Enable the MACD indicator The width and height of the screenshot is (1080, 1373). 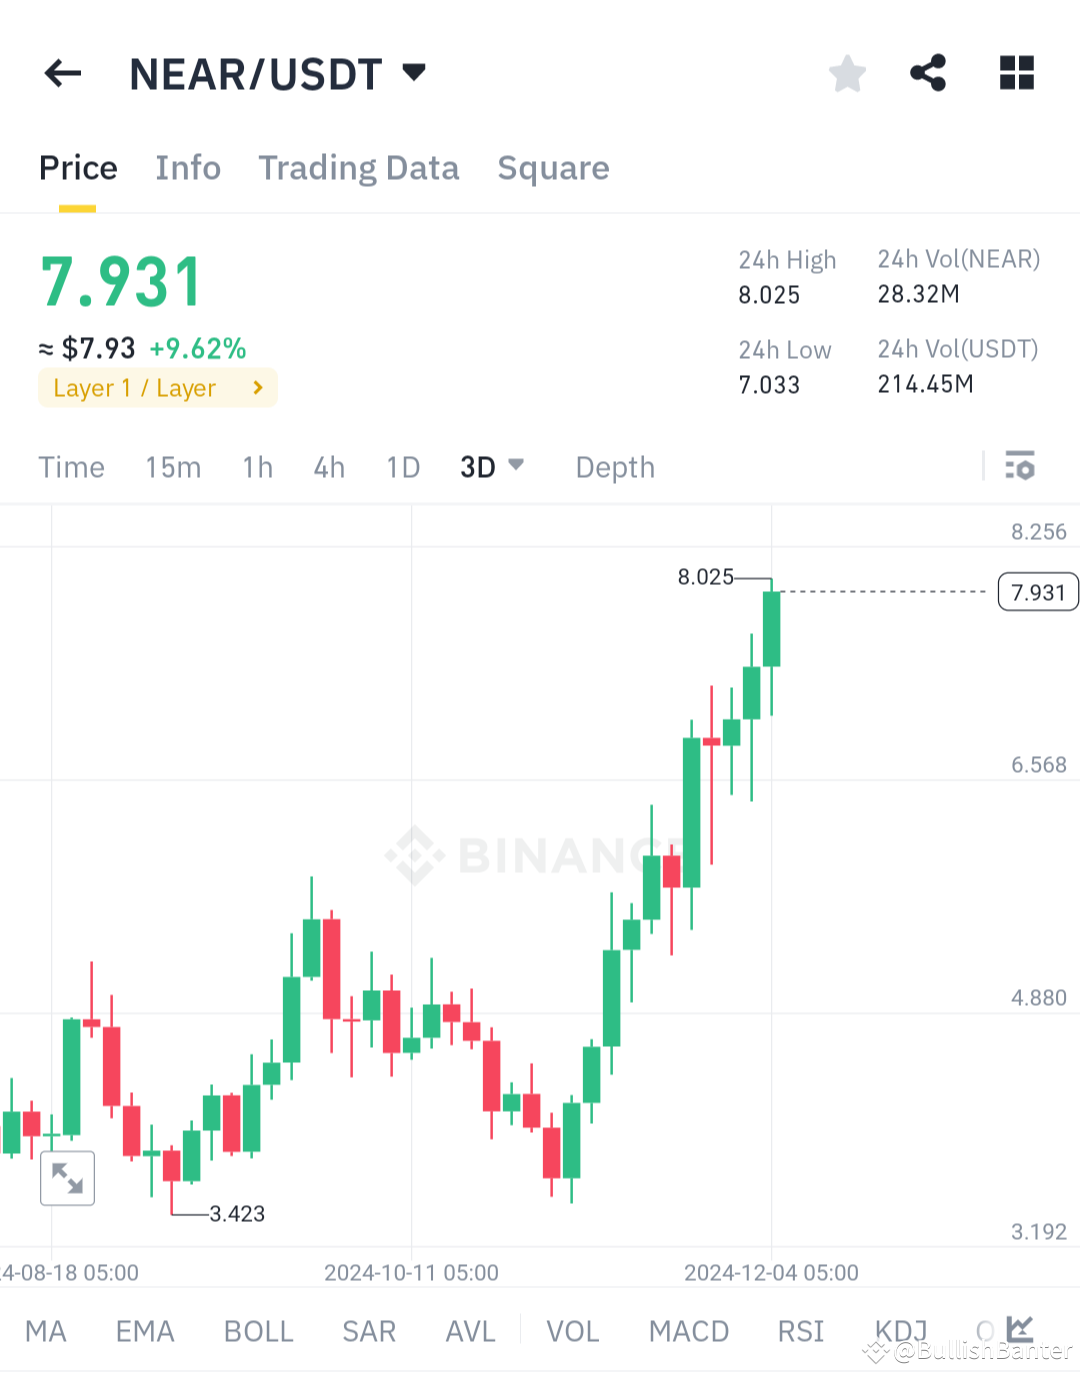click(689, 1330)
